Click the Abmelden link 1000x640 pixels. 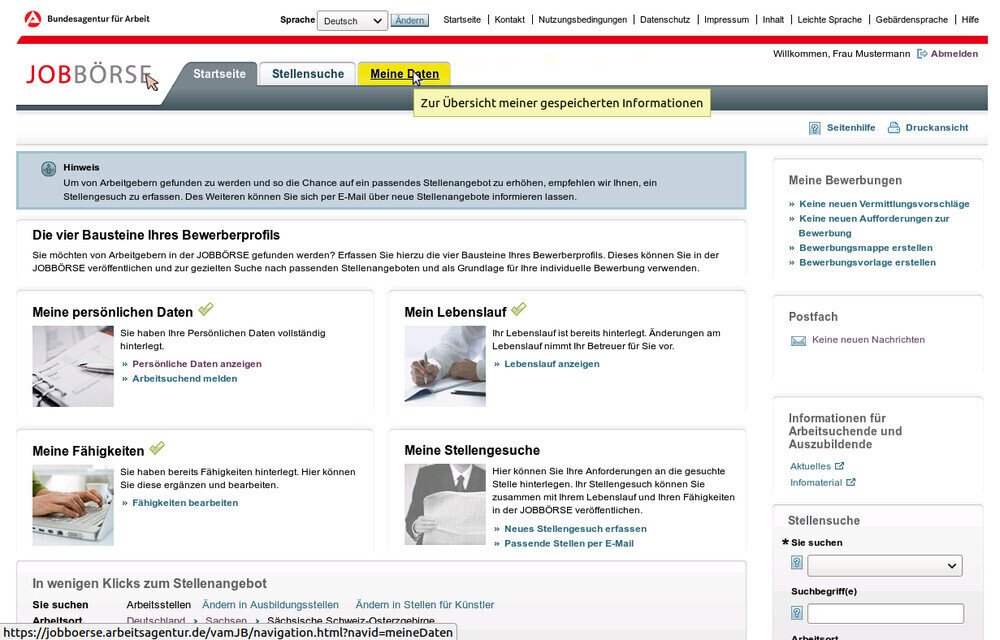click(954, 54)
